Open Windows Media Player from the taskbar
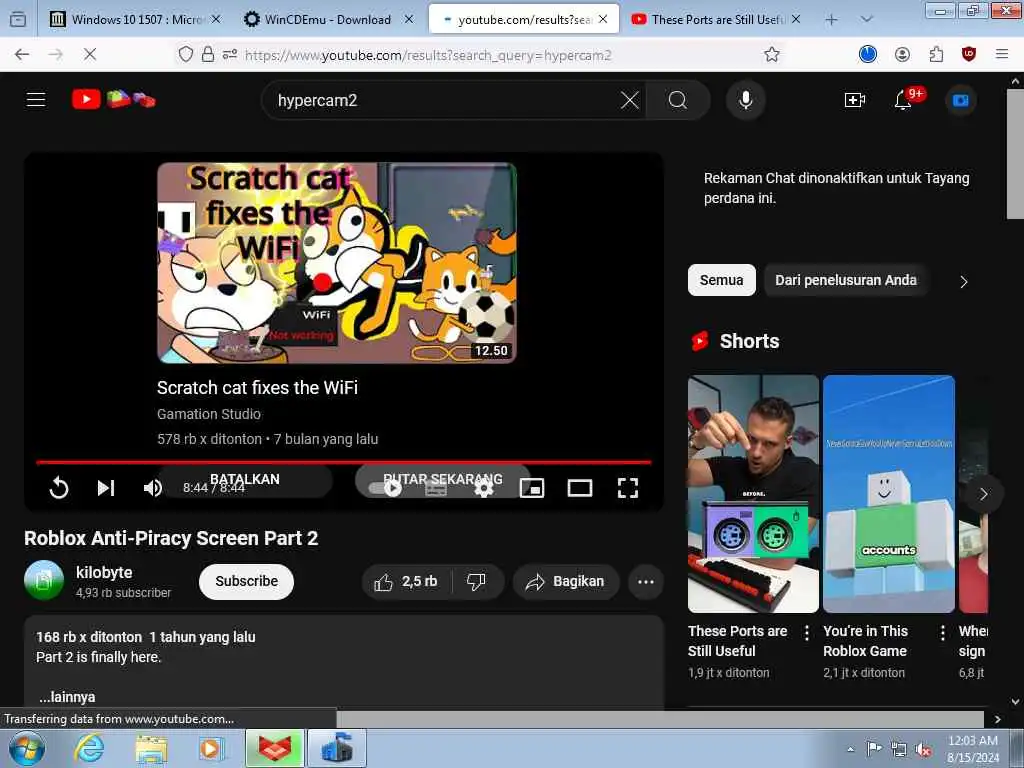Viewport: 1024px width, 768px height. click(211, 748)
